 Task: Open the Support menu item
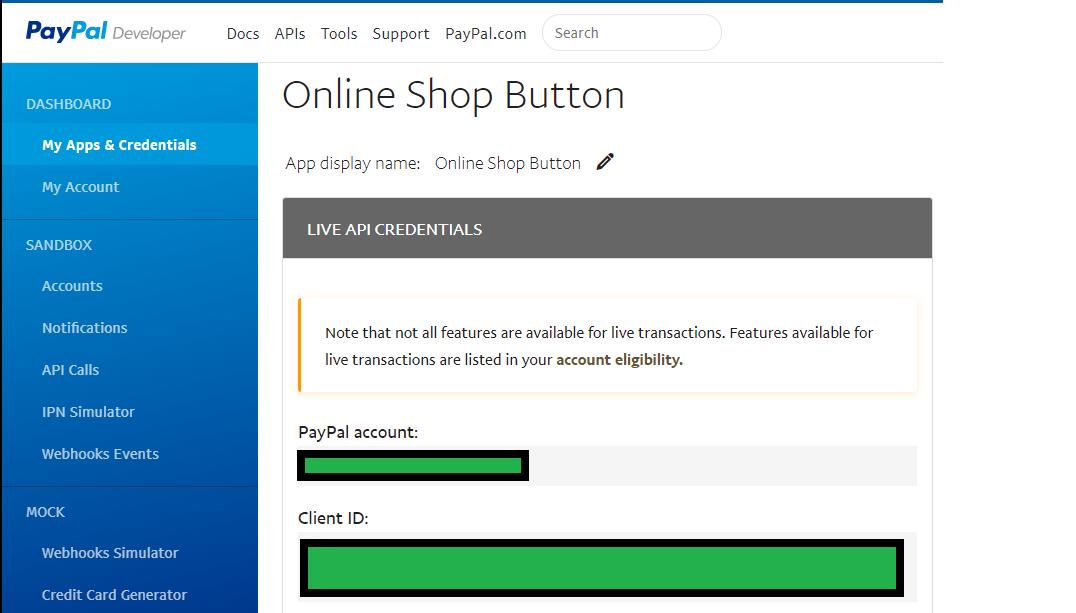pyautogui.click(x=400, y=33)
